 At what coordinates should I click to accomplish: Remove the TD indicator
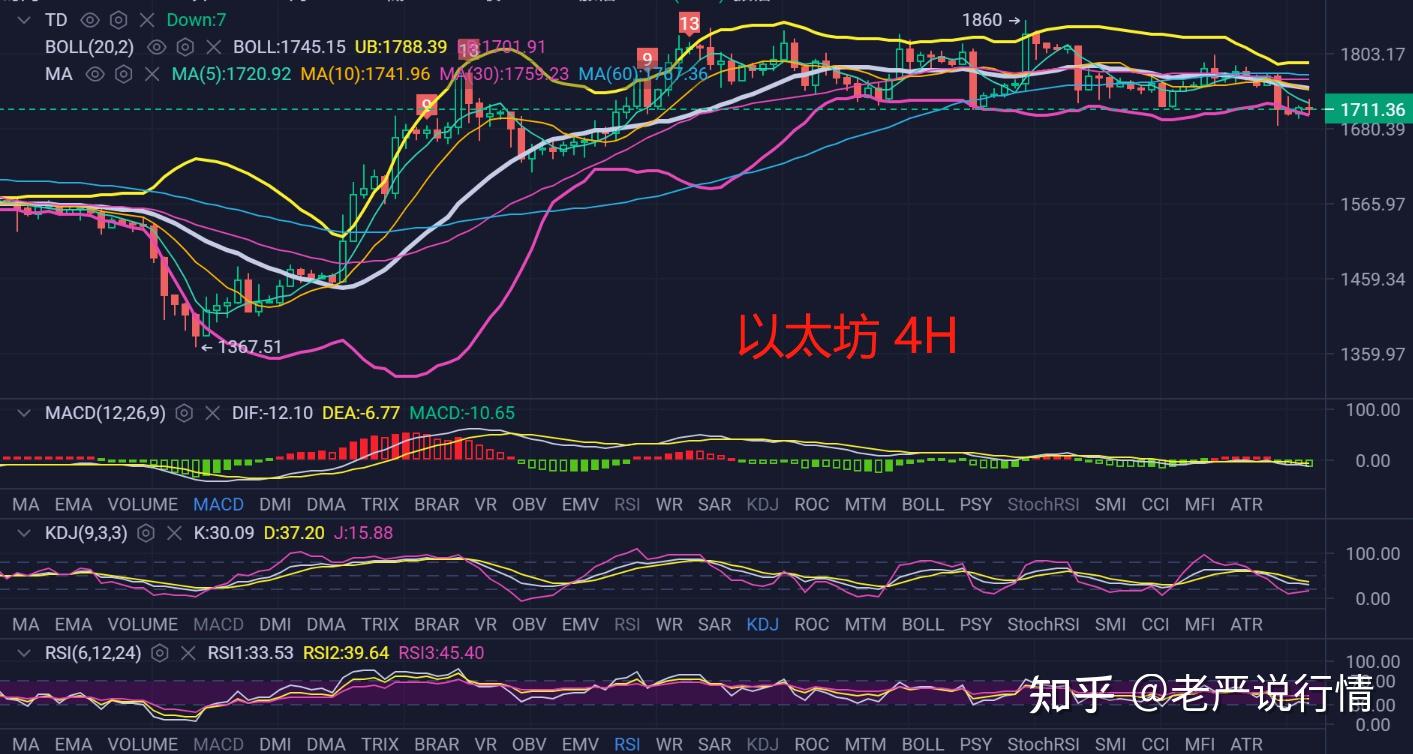pyautogui.click(x=146, y=20)
